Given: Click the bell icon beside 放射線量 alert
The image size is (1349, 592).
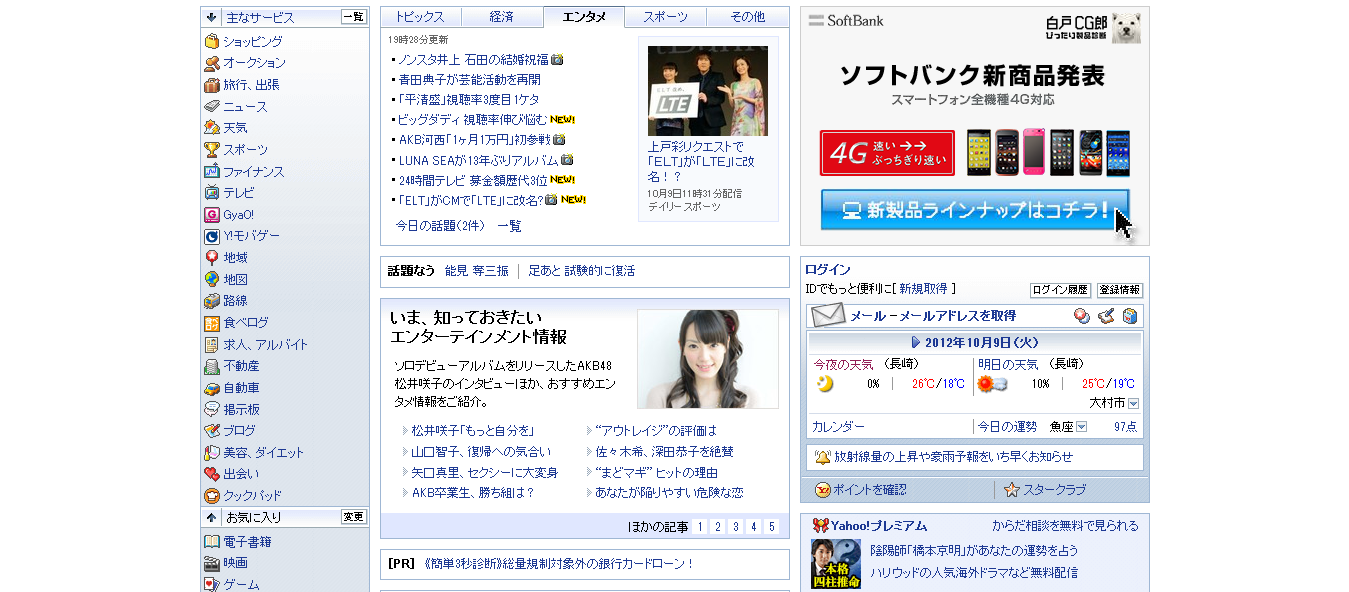Looking at the screenshot, I should pos(822,457).
